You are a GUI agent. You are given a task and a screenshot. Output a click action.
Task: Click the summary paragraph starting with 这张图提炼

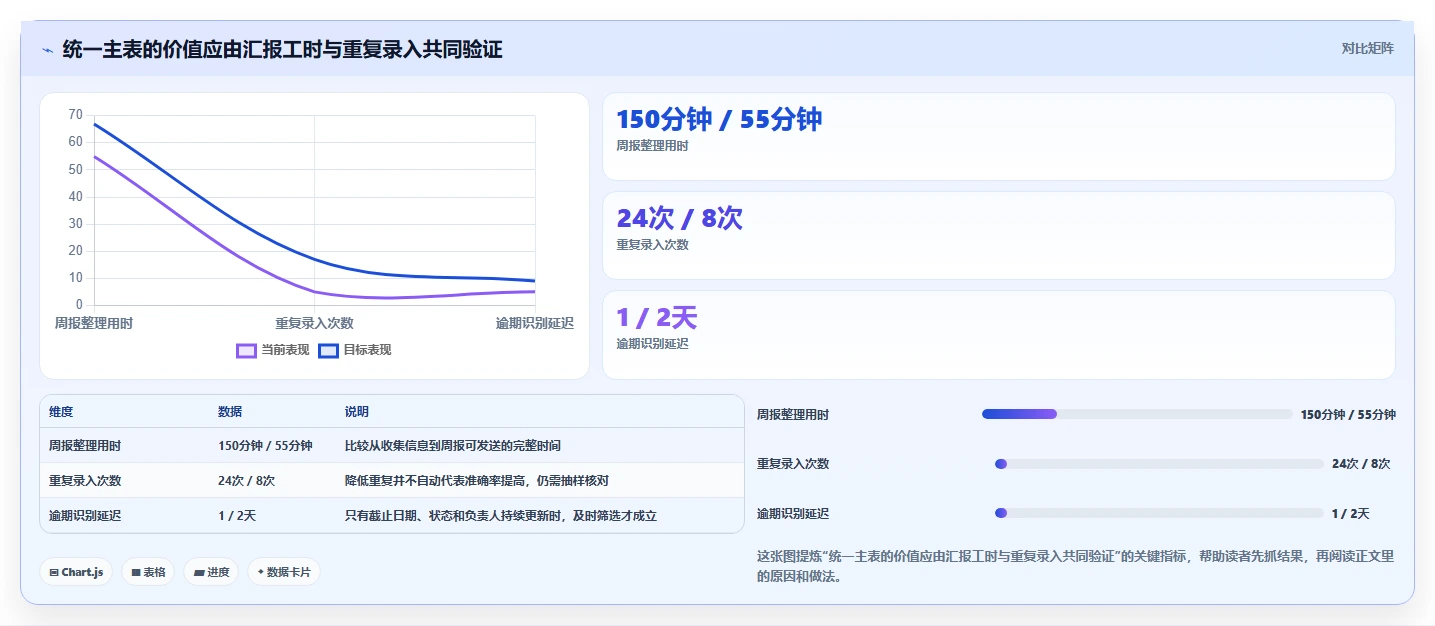click(x=1075, y=566)
